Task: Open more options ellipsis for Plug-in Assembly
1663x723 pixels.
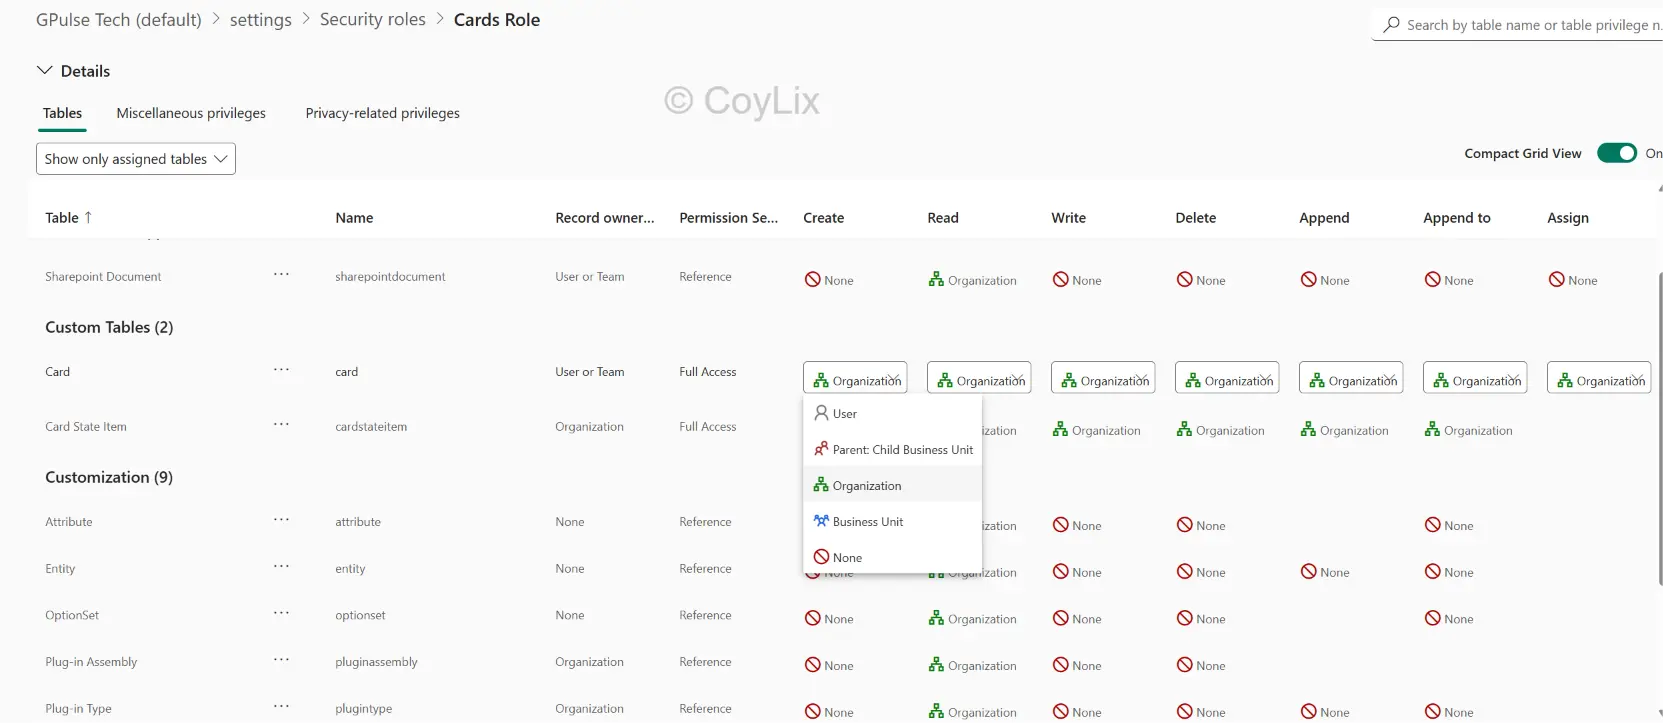Action: click(281, 659)
